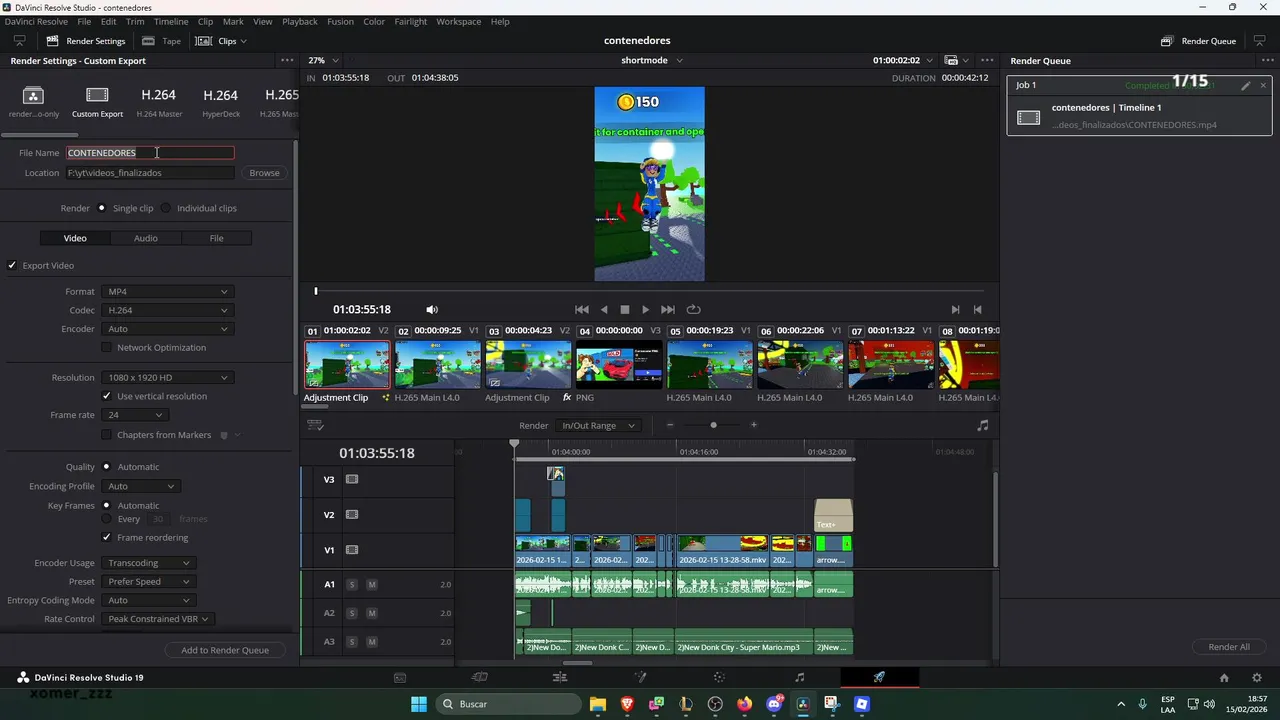Open viewer zoom 27% dropdown
The image size is (1280, 720).
[323, 60]
